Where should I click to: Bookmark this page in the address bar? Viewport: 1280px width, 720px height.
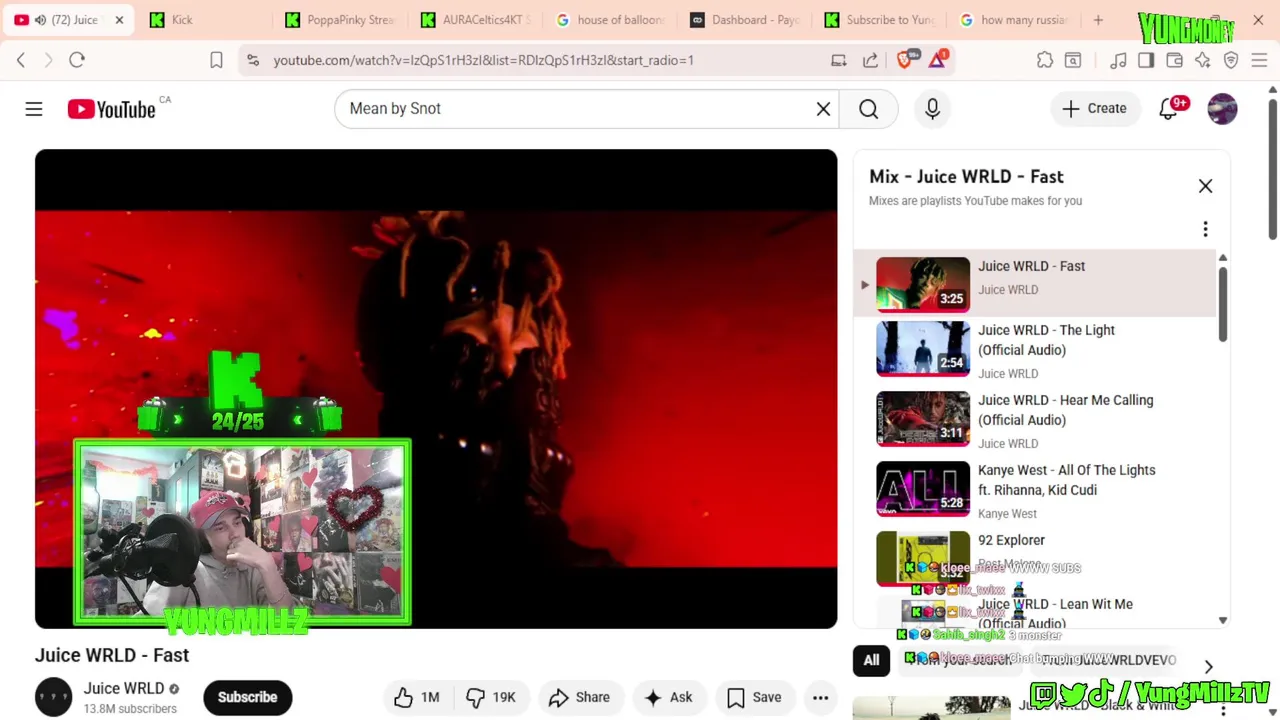[216, 60]
